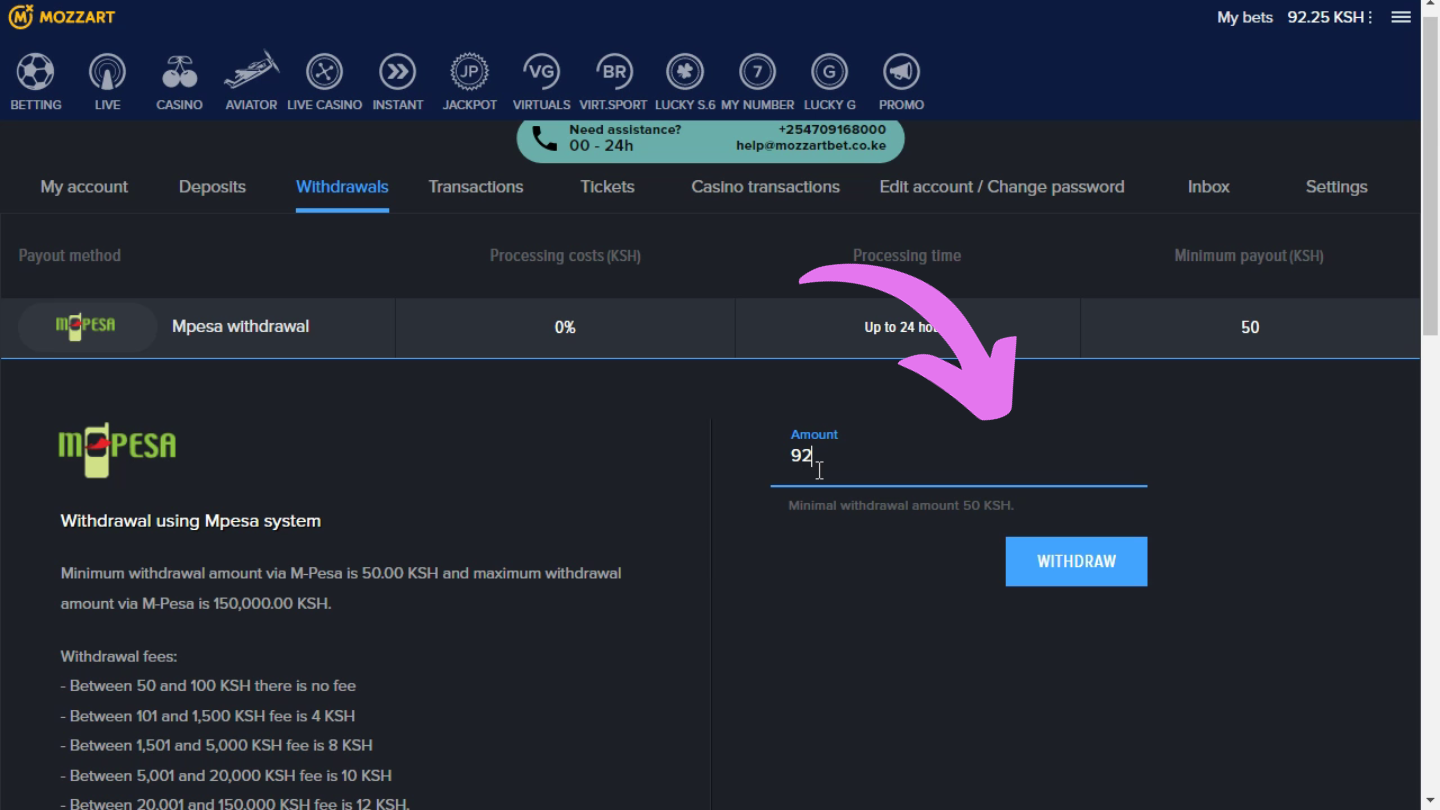The height and width of the screenshot is (810, 1440).
Task: Click 'Between 1,501 and 5,000 KSH' fee line
Action: tap(216, 745)
